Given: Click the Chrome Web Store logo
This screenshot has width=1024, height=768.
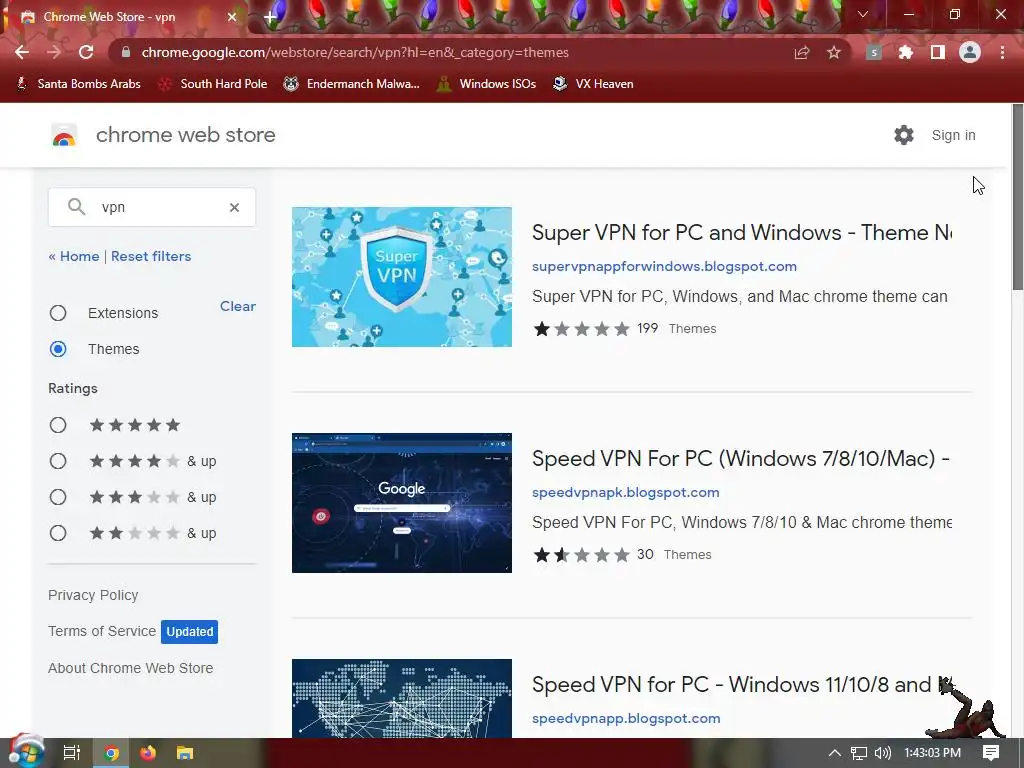Looking at the screenshot, I should pos(64,135).
